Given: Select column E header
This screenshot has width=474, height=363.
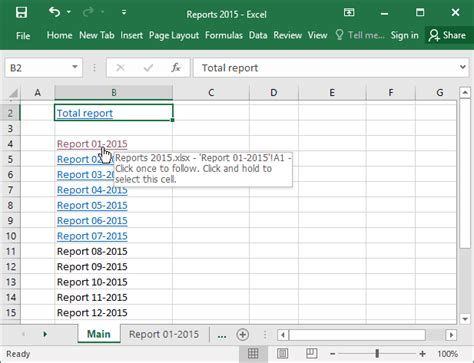Looking at the screenshot, I should 332,93.
